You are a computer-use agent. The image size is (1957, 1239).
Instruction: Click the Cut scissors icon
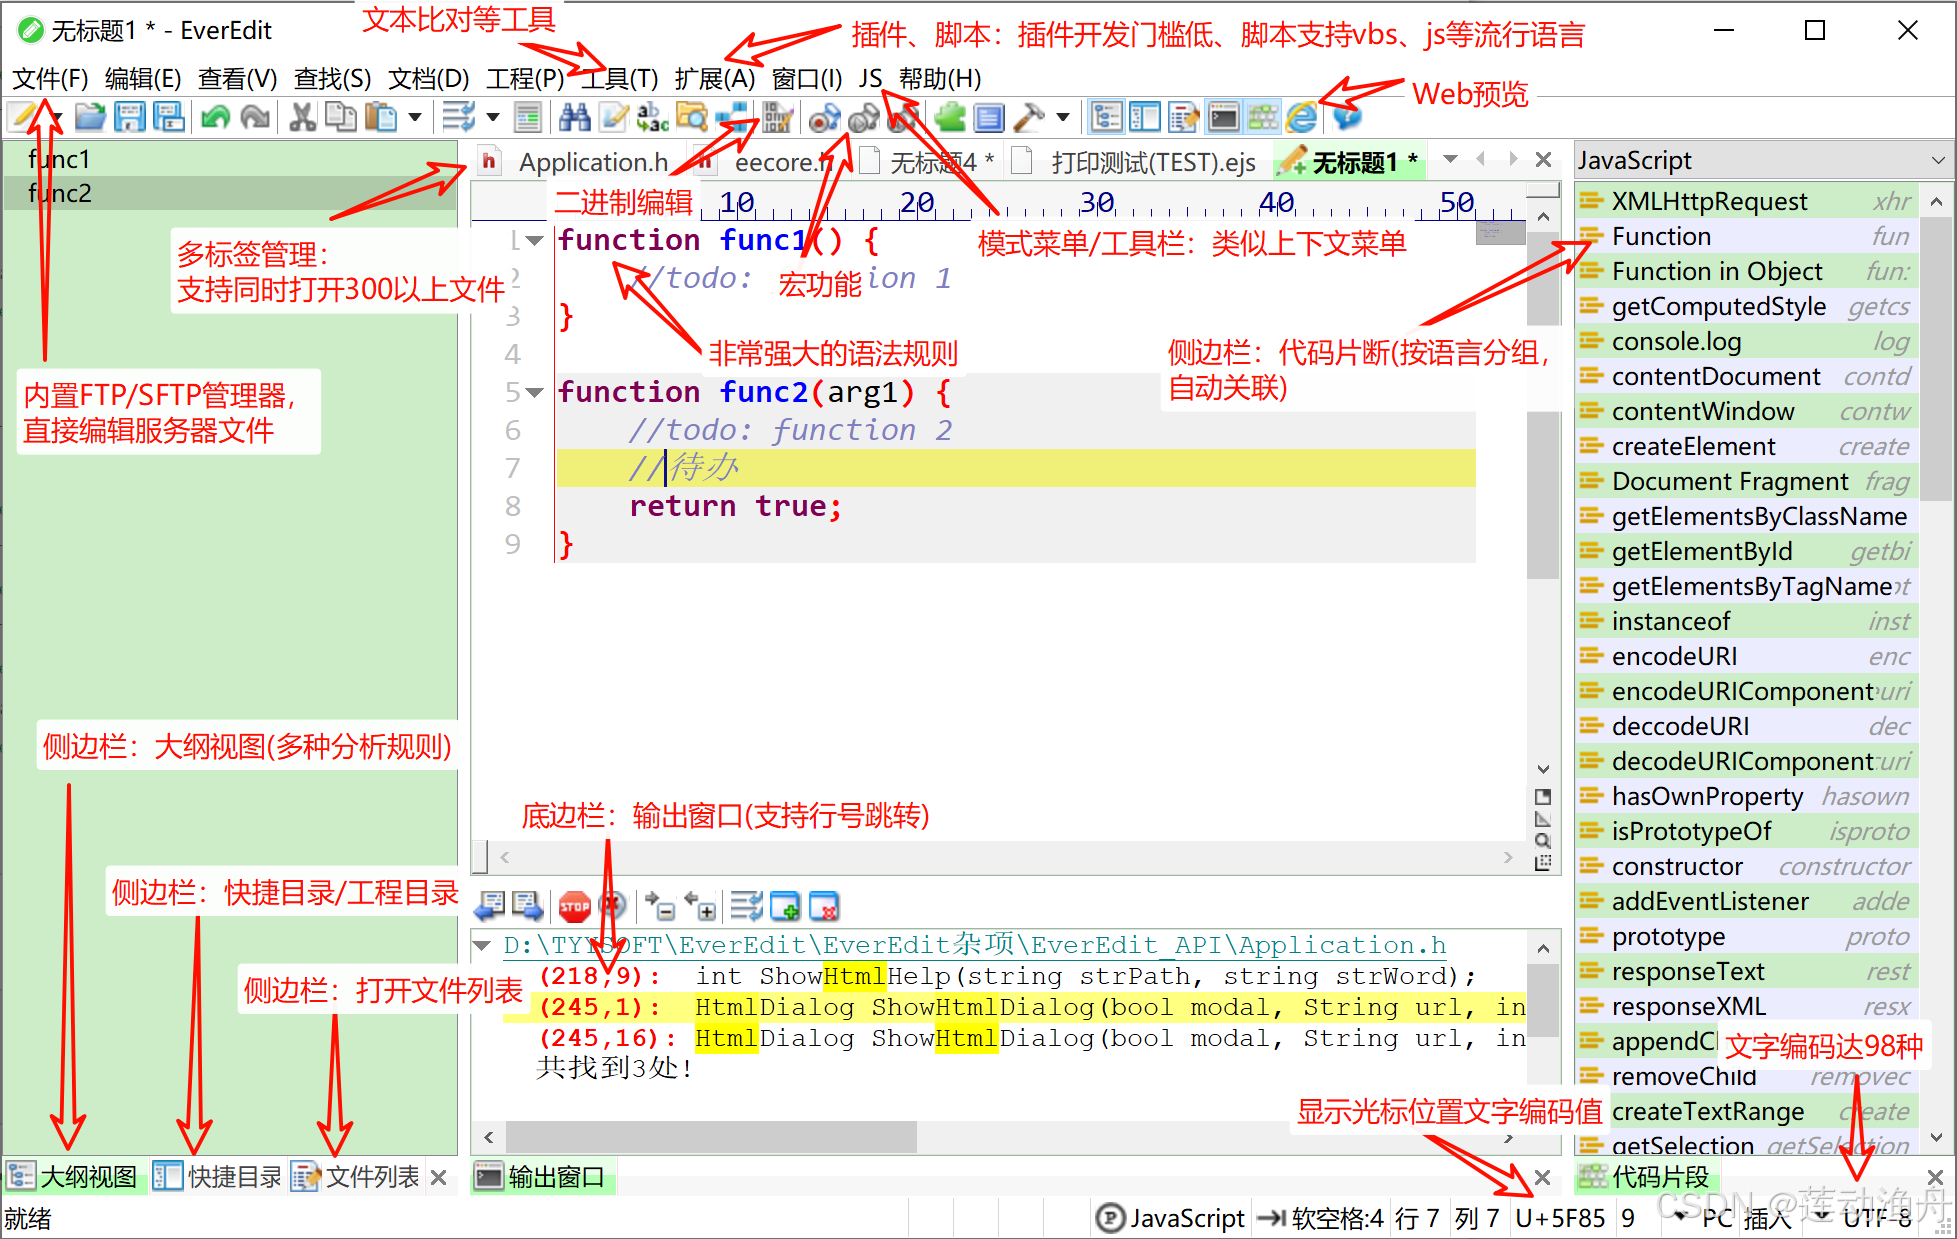tap(301, 117)
